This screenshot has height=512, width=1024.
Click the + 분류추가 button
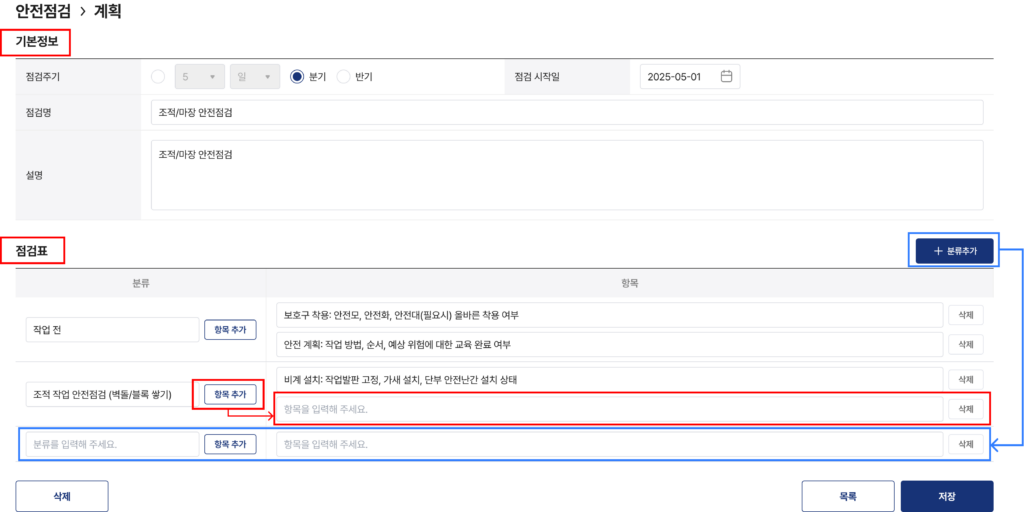pos(955,251)
